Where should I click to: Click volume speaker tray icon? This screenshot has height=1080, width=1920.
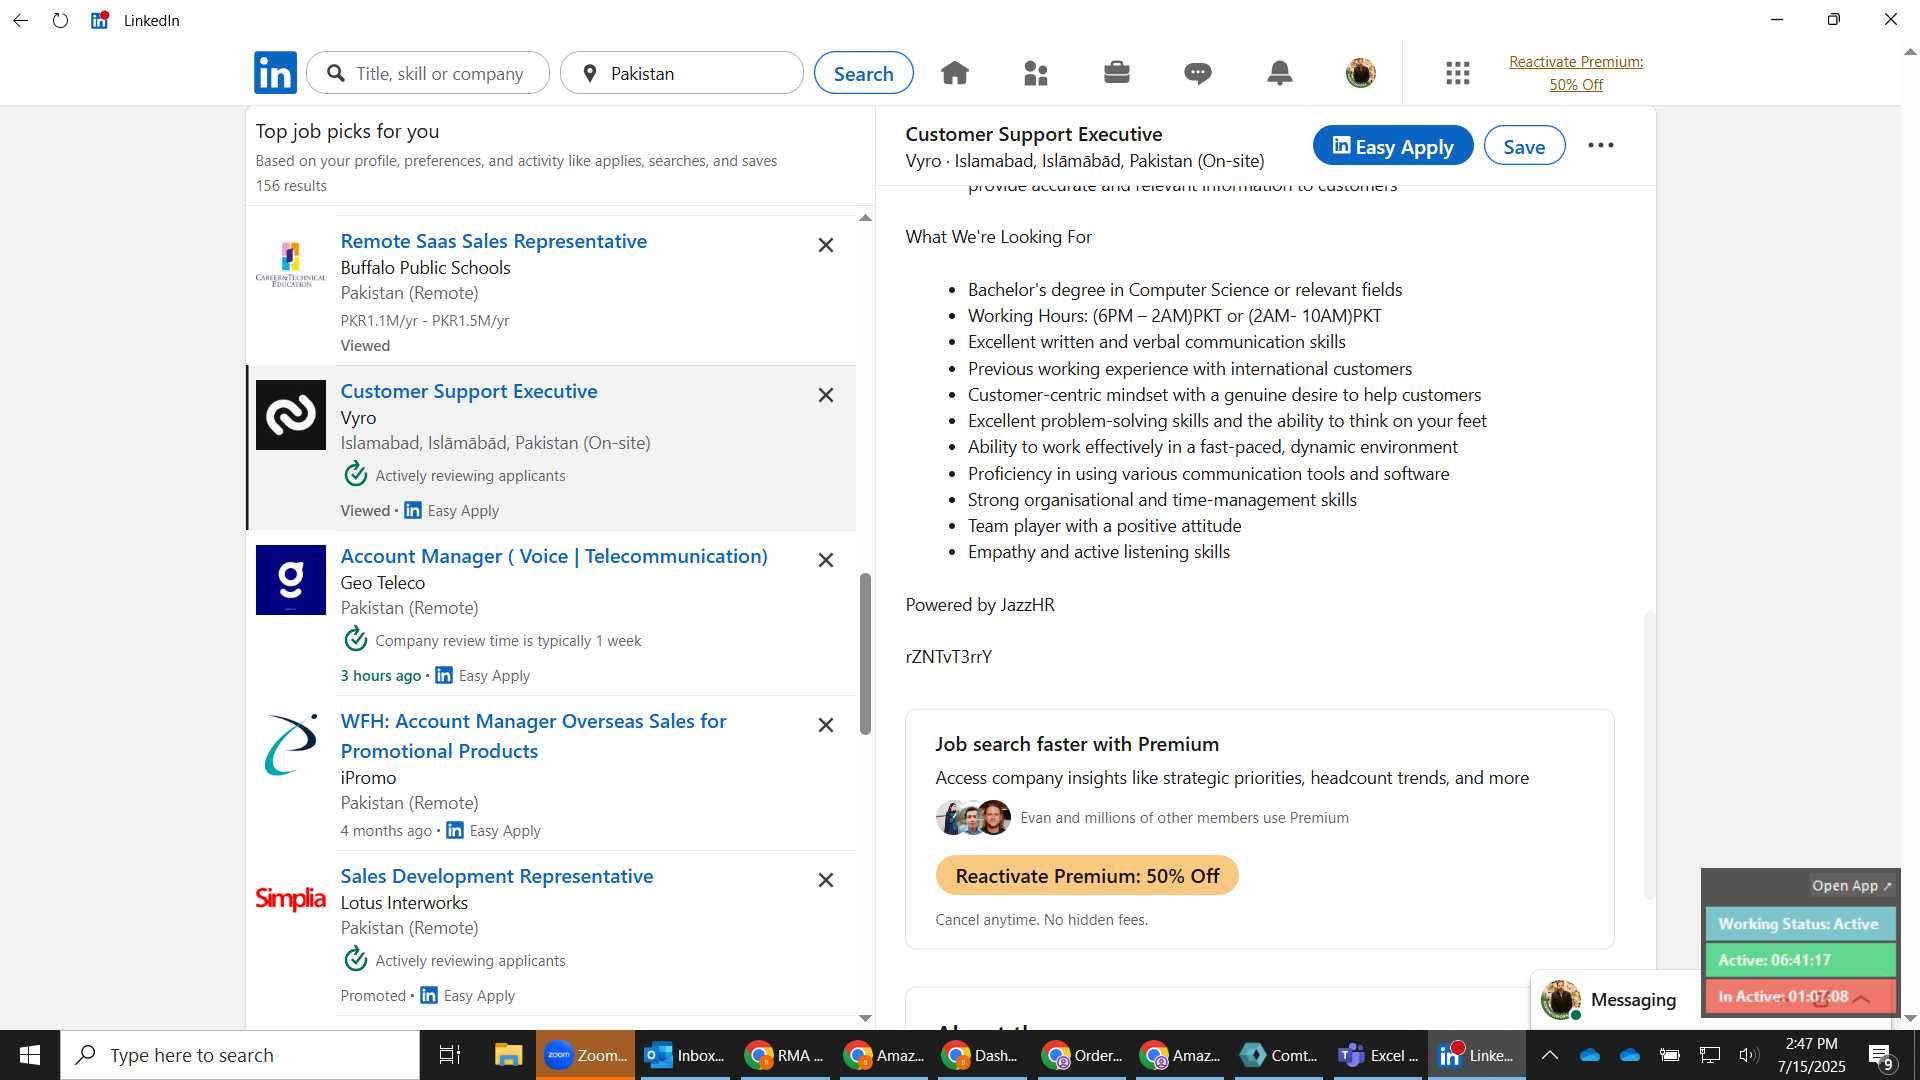[1748, 1055]
